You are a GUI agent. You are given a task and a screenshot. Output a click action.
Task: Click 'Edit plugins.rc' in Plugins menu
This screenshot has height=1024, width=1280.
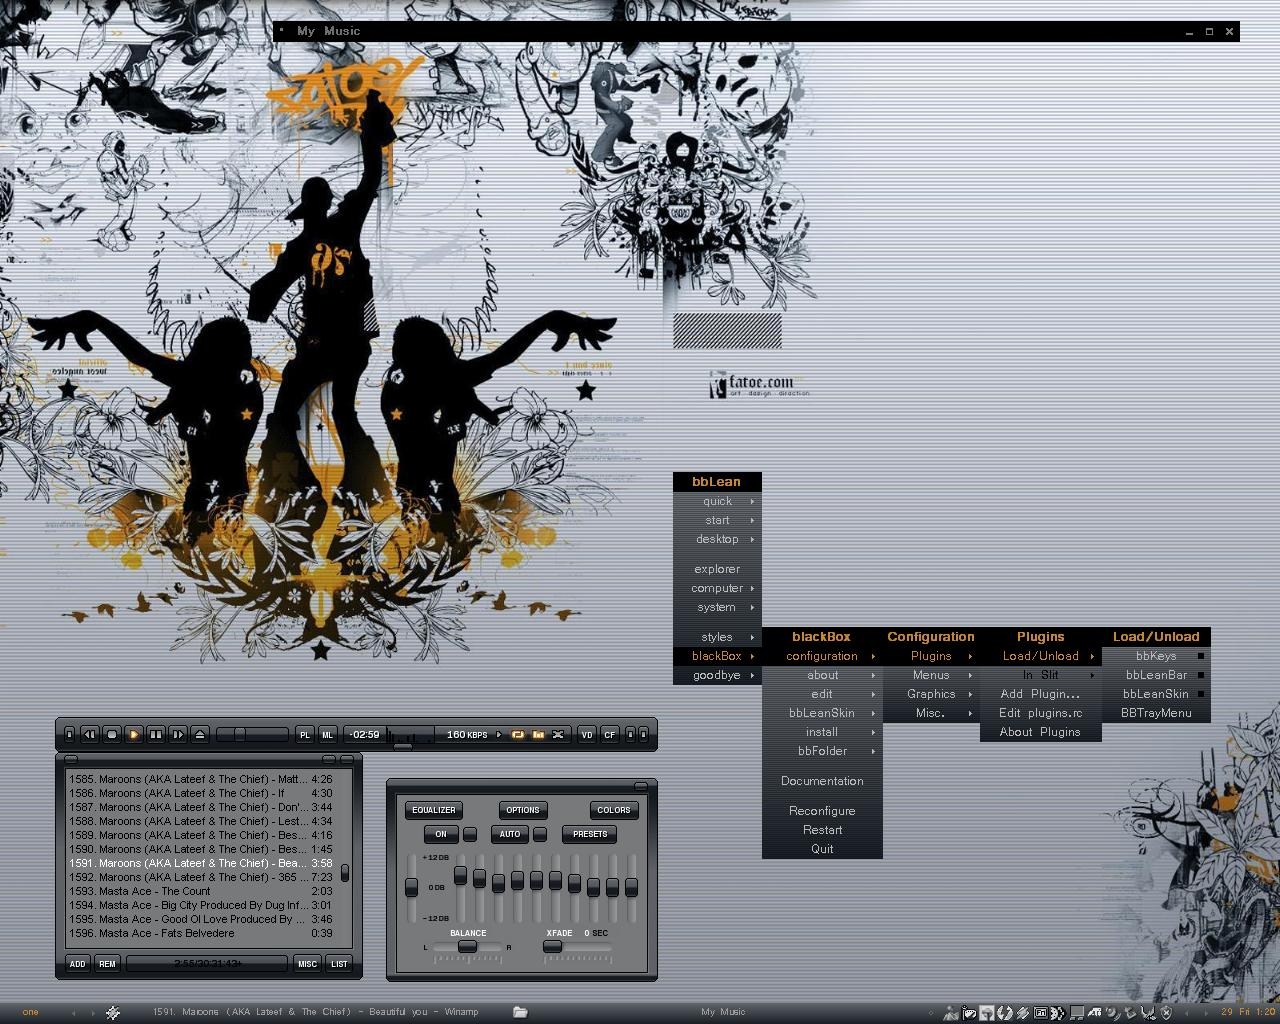(x=1040, y=713)
